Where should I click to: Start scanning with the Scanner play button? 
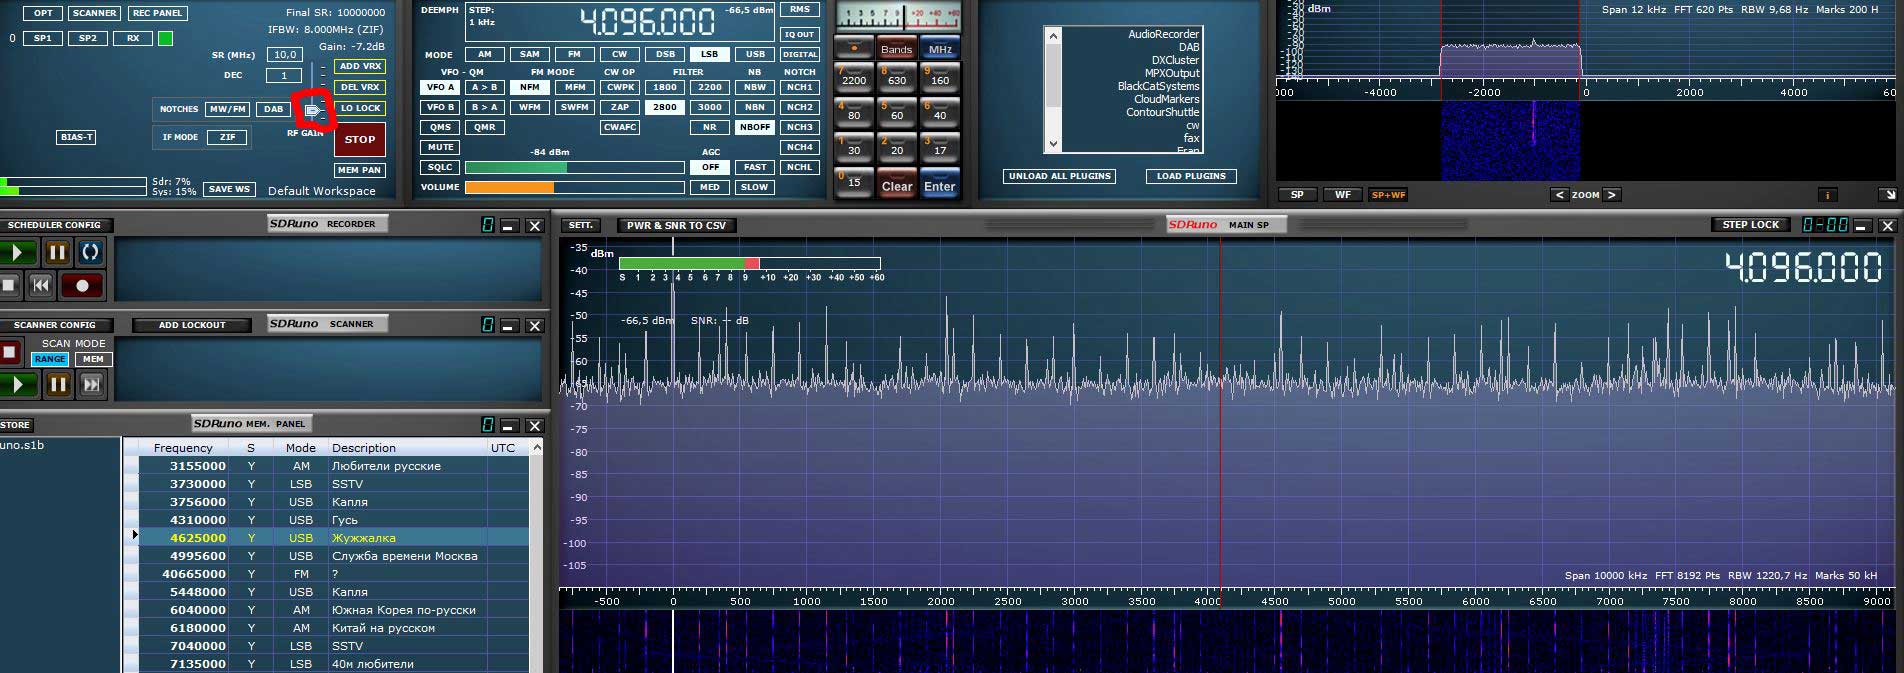click(x=17, y=384)
